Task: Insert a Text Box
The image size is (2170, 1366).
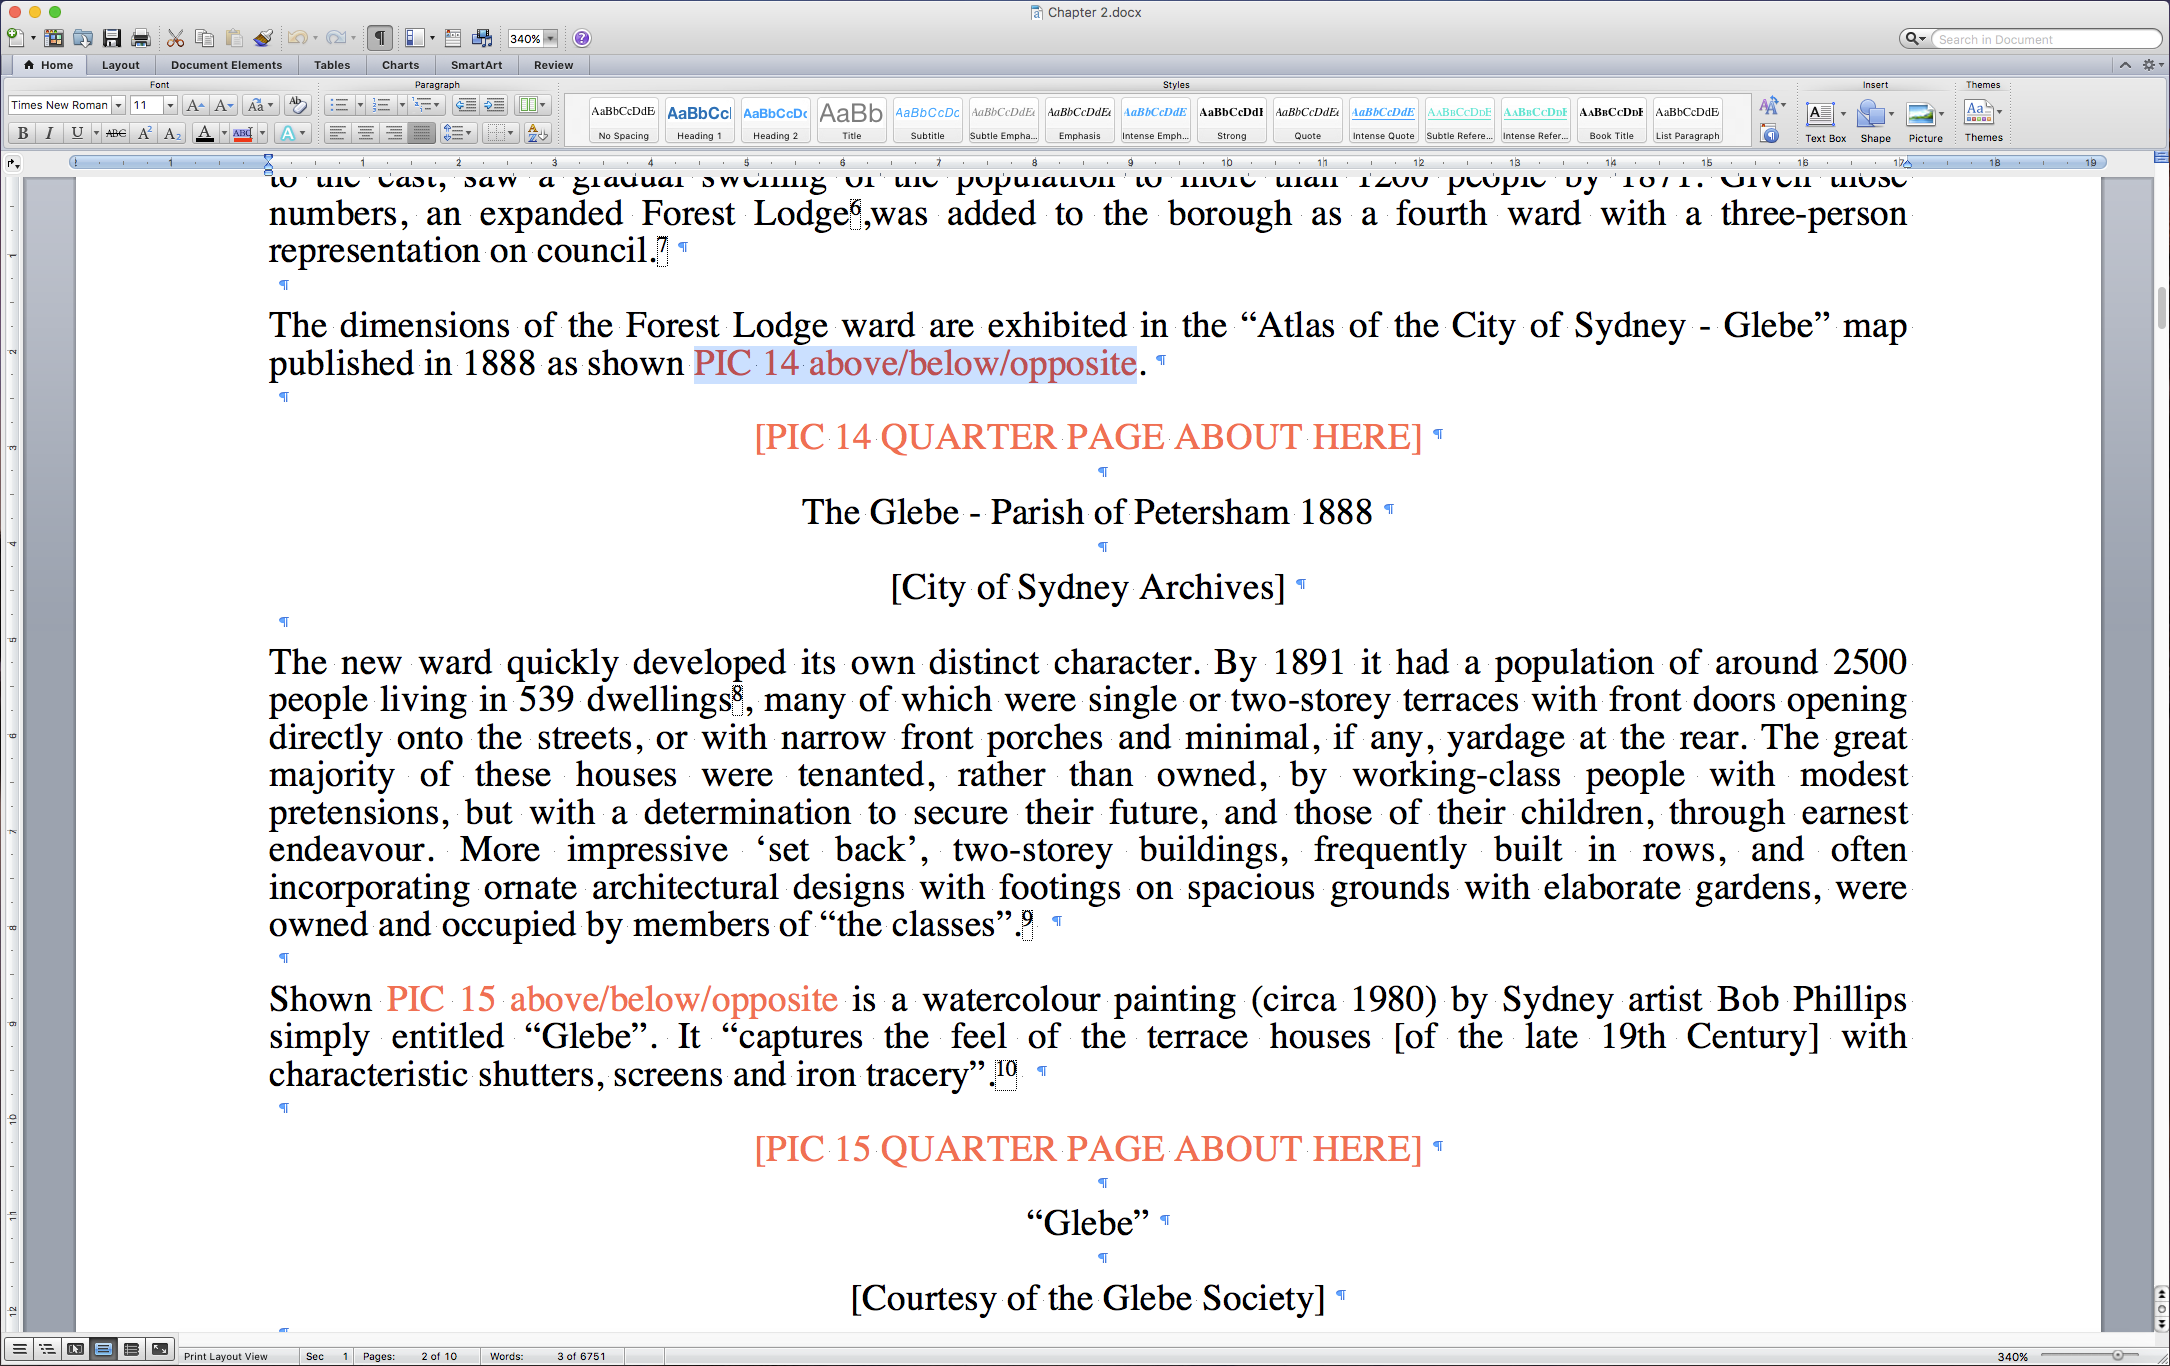Action: (x=1820, y=115)
